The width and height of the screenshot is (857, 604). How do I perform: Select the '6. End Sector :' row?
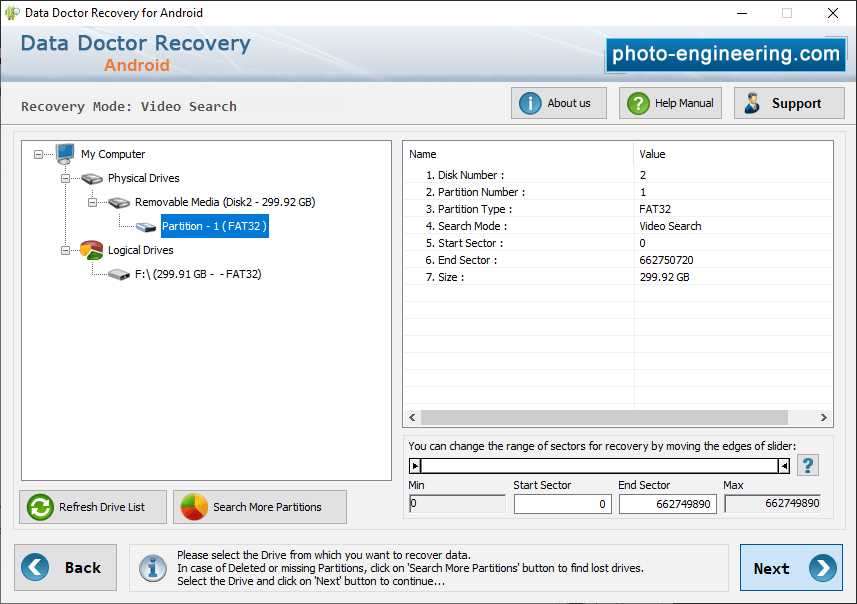coord(618,260)
